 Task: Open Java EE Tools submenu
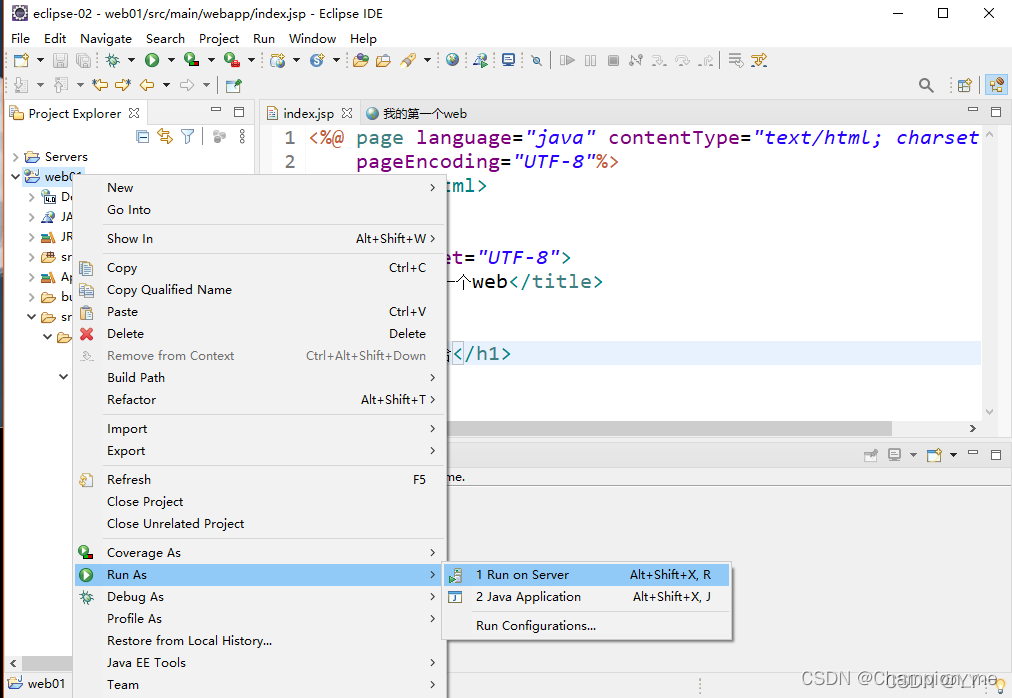pos(259,662)
